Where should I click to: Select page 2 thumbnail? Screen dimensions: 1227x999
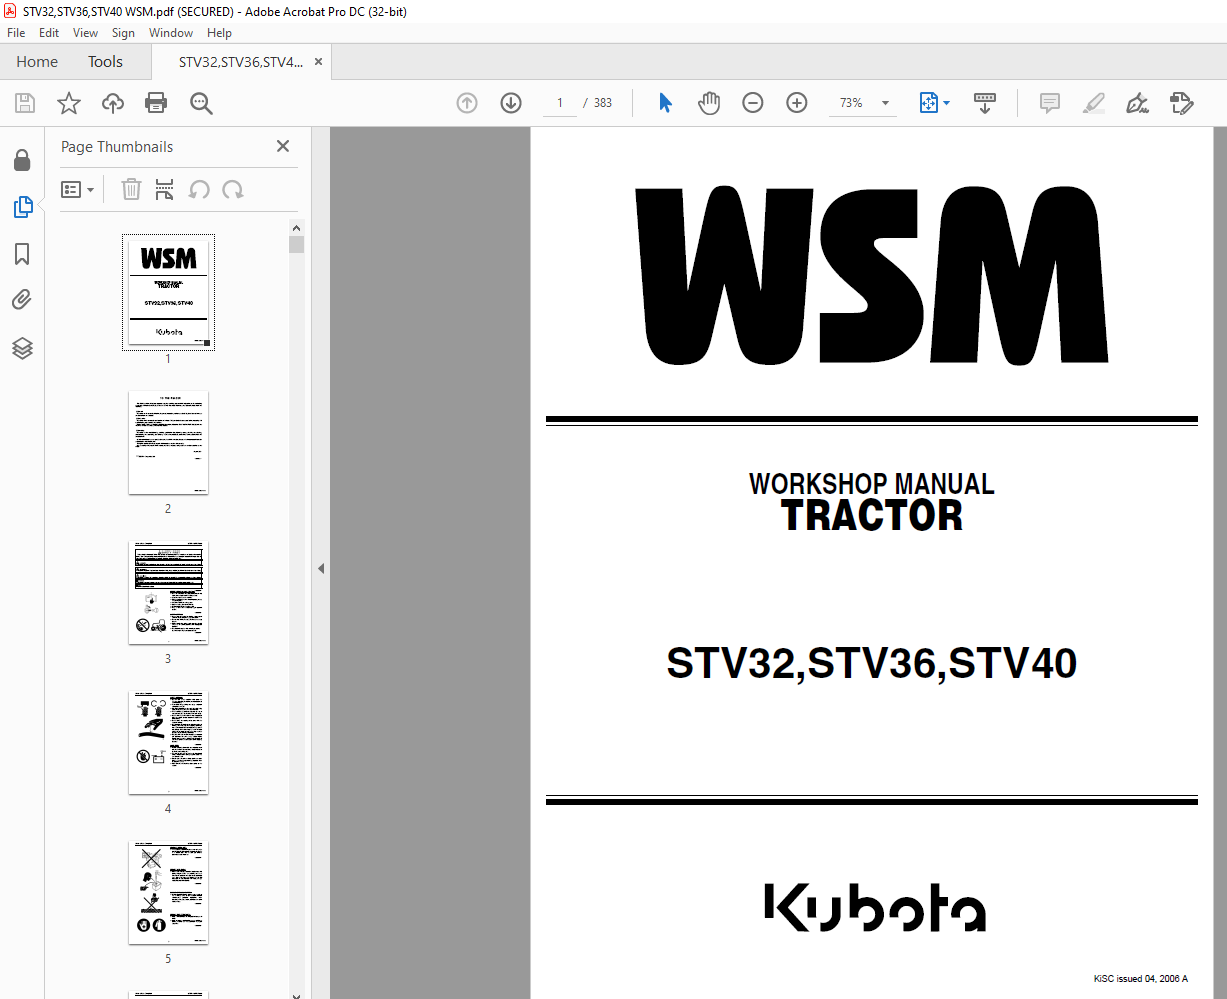point(168,443)
